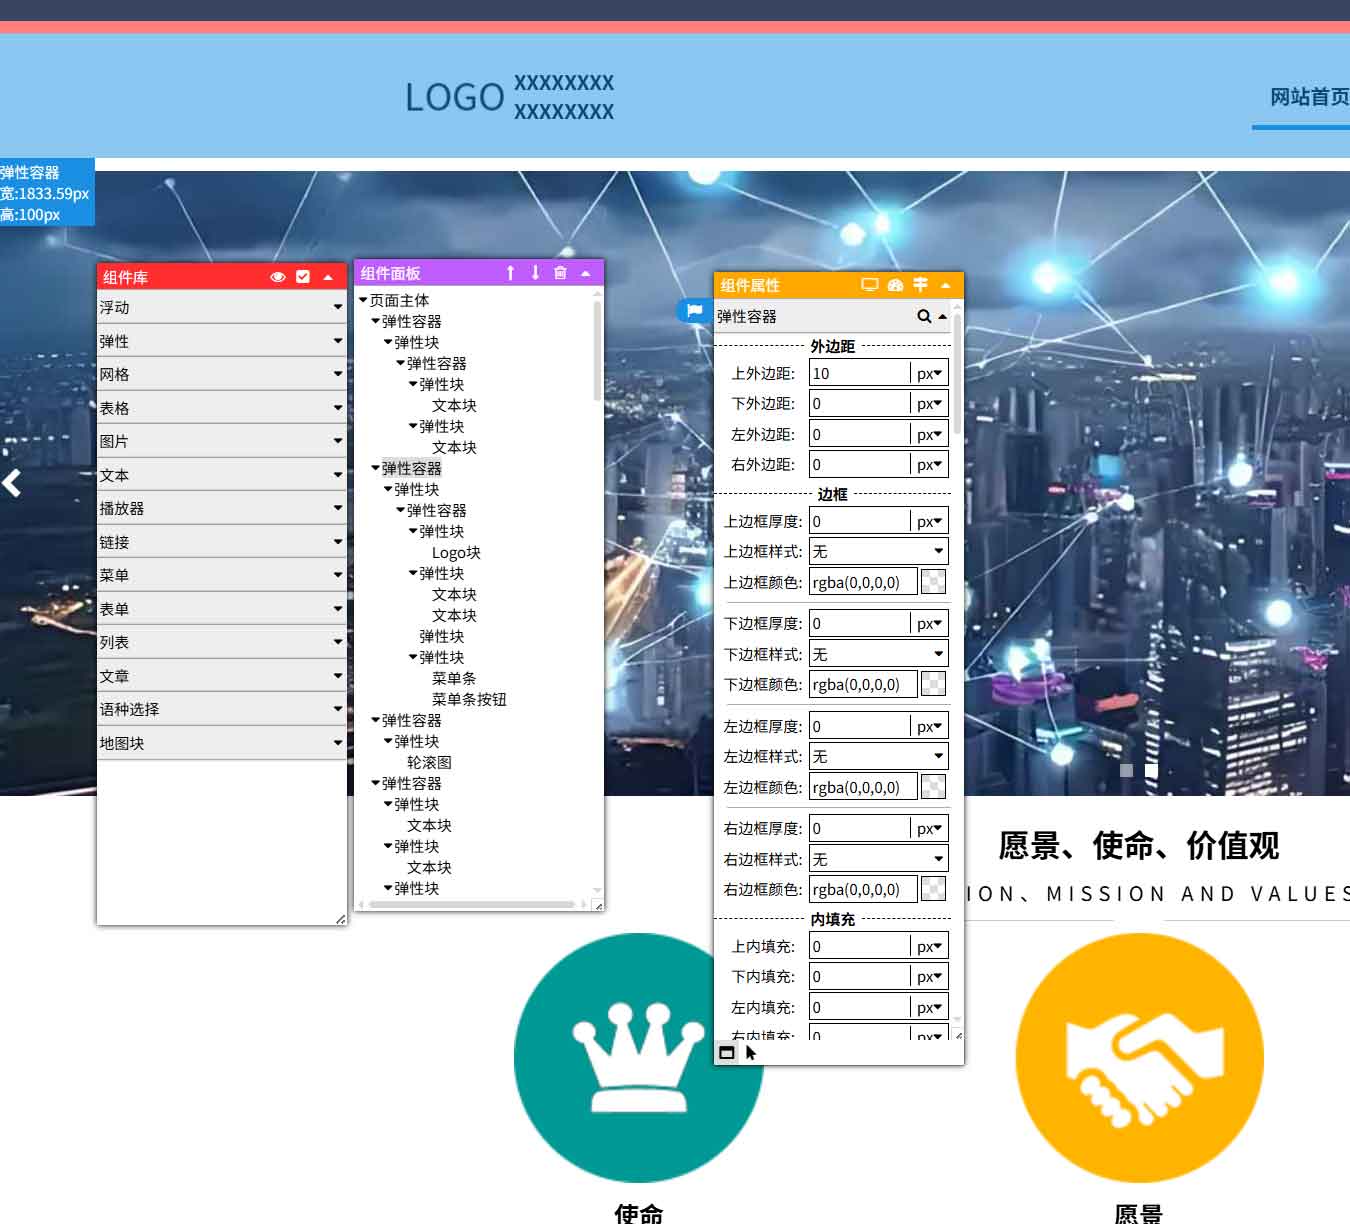The width and height of the screenshot is (1350, 1224).
Task: Click the move-down arrow in 组件面板 header
Action: tap(535, 273)
